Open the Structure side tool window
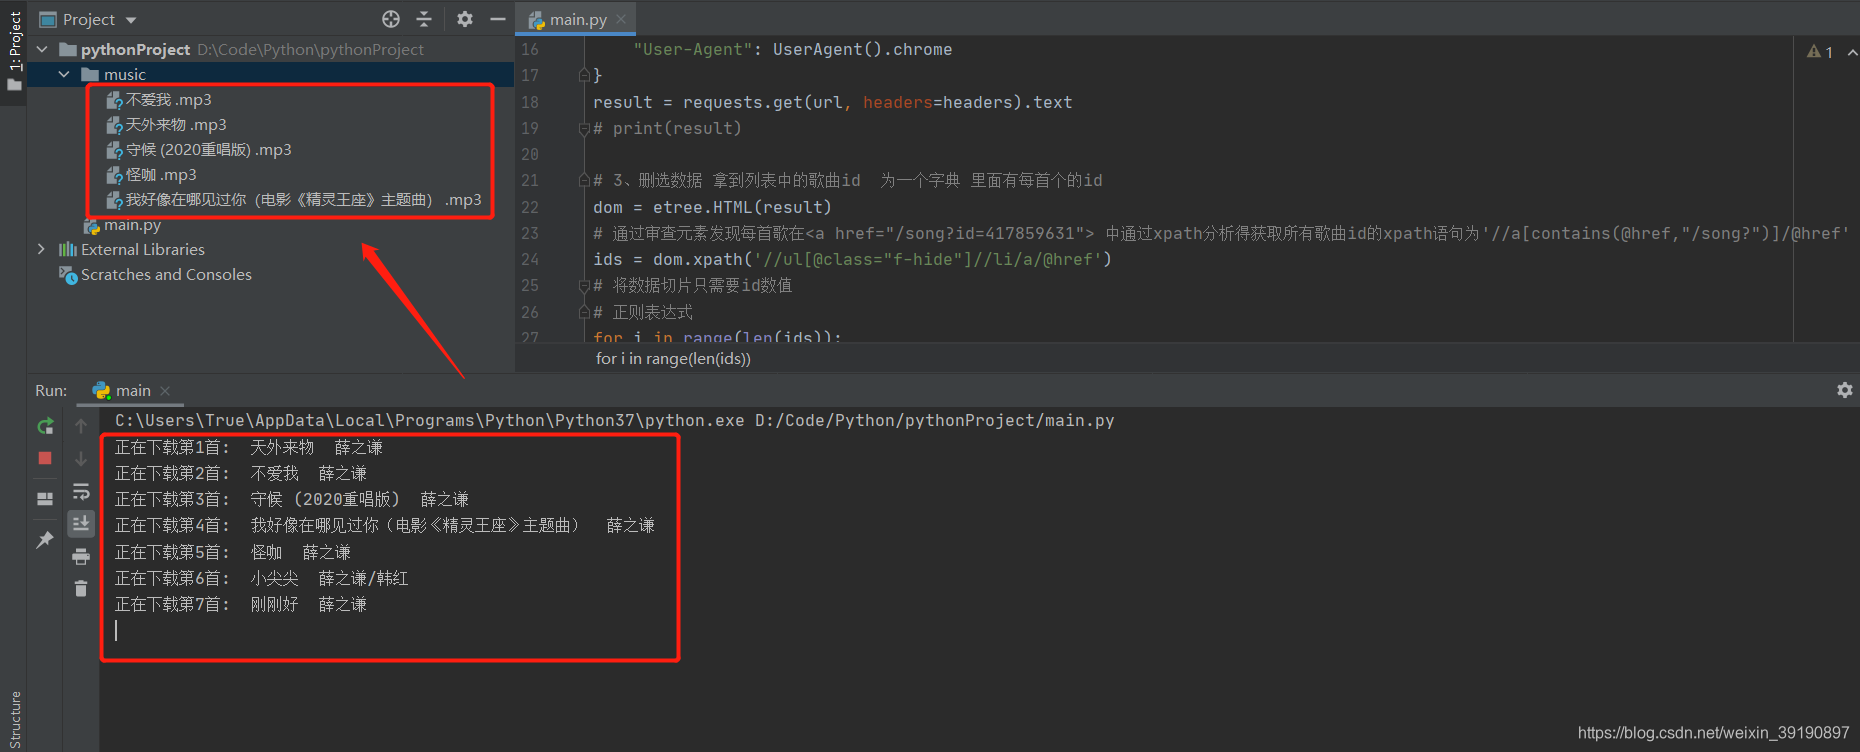This screenshot has height=752, width=1860. pos(14,719)
